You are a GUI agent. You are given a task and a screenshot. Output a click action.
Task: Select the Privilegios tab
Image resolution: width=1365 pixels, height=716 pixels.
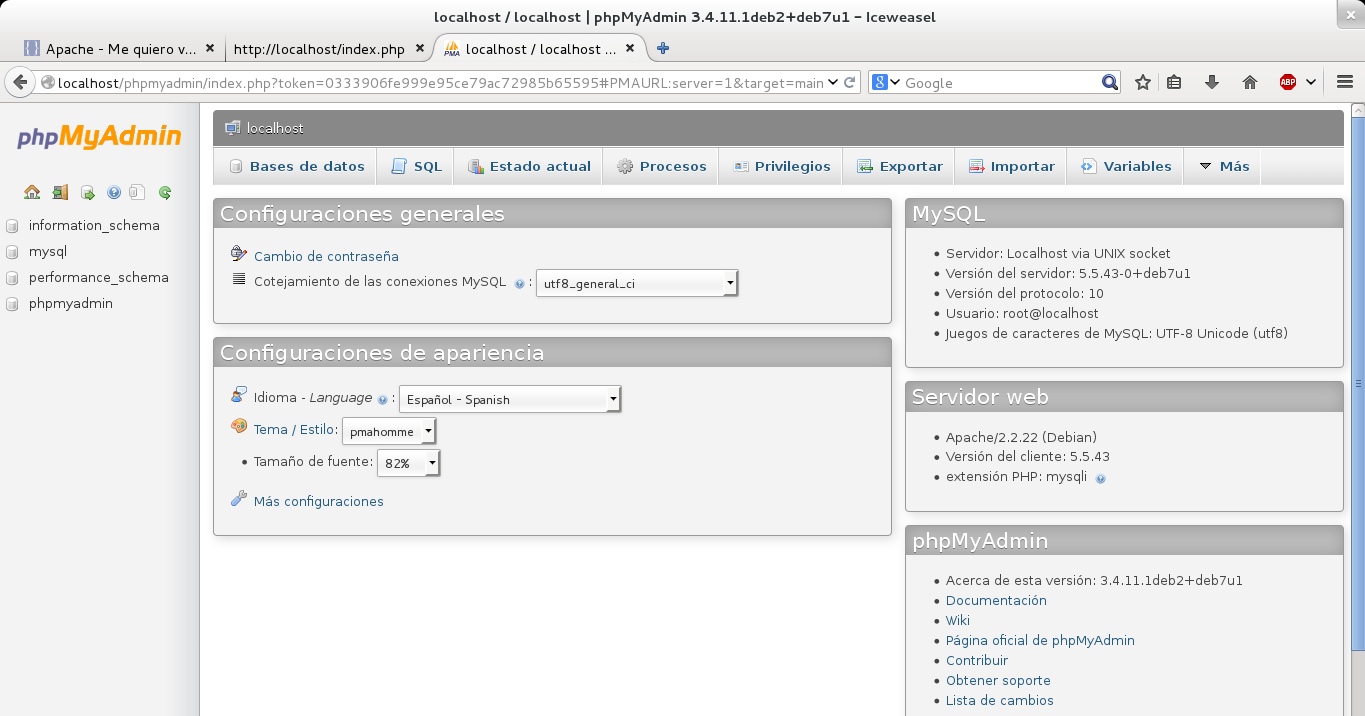coord(781,167)
